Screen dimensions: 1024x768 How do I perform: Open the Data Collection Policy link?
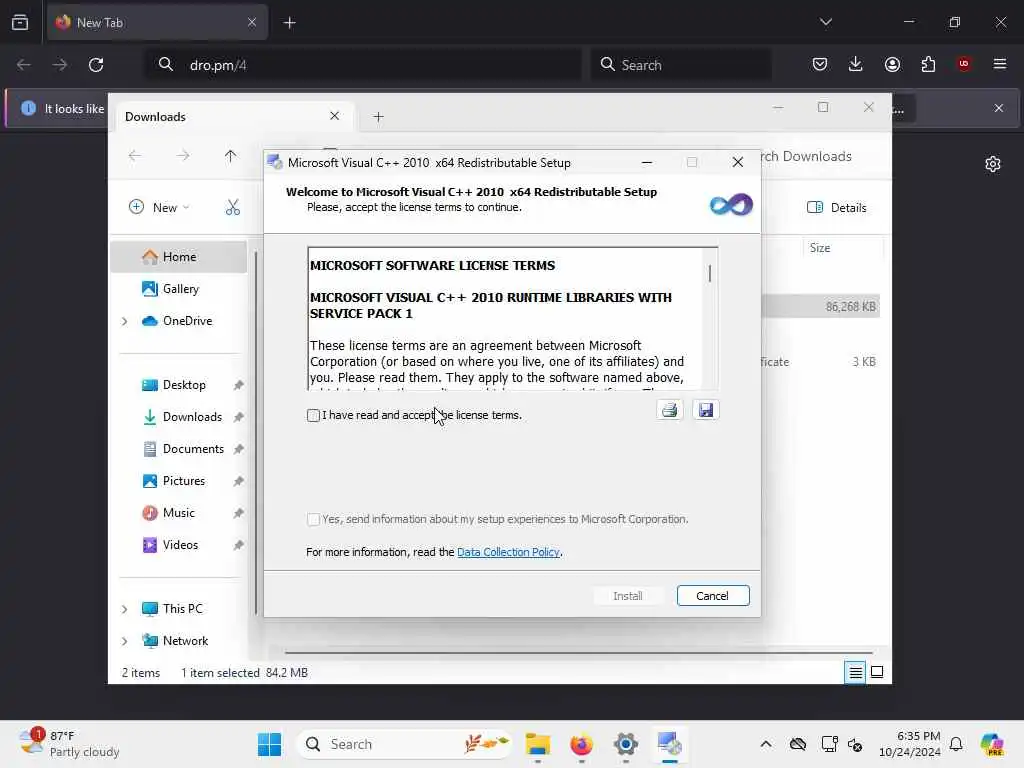point(508,552)
